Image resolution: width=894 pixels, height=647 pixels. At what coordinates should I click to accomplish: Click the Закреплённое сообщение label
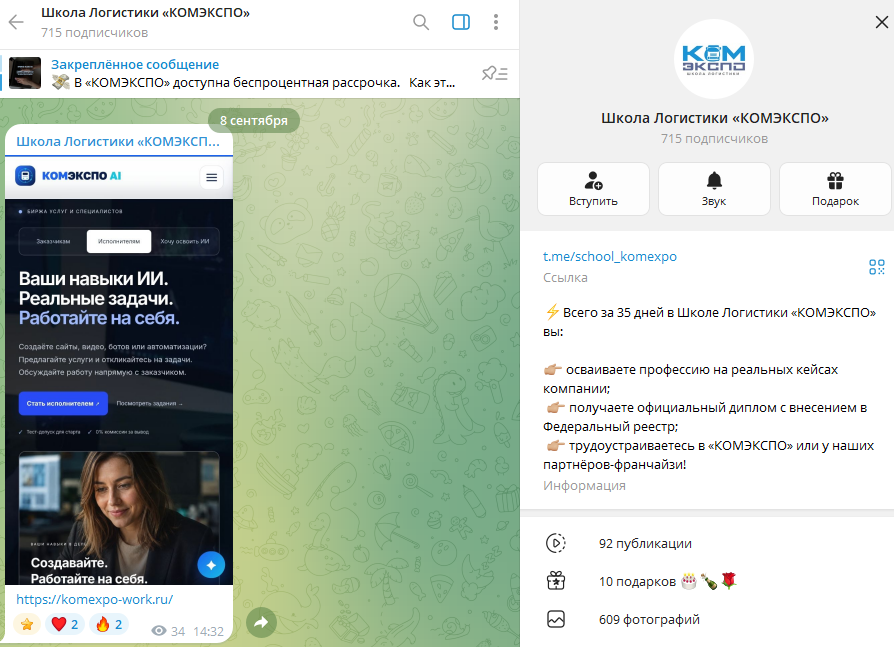pos(135,64)
